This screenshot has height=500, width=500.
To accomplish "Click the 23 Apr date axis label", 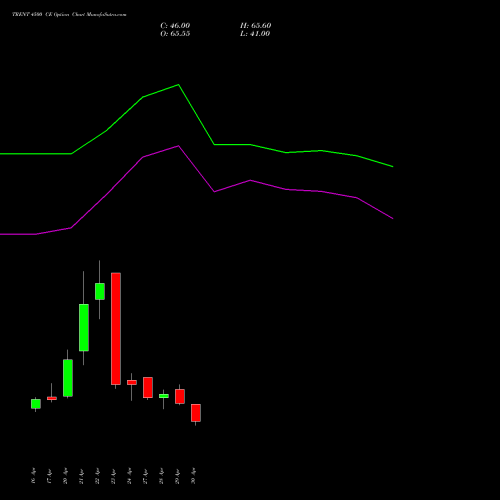I will click(x=113, y=476).
